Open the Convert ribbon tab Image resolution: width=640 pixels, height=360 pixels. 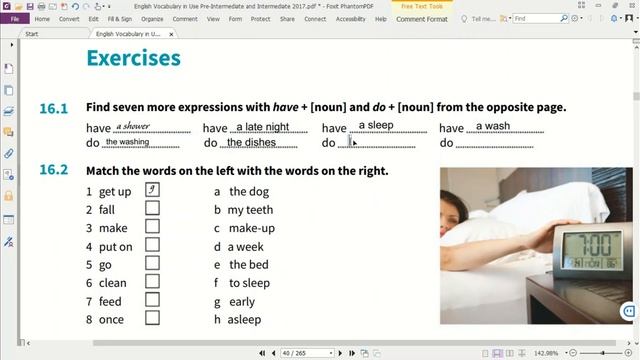tap(69, 19)
